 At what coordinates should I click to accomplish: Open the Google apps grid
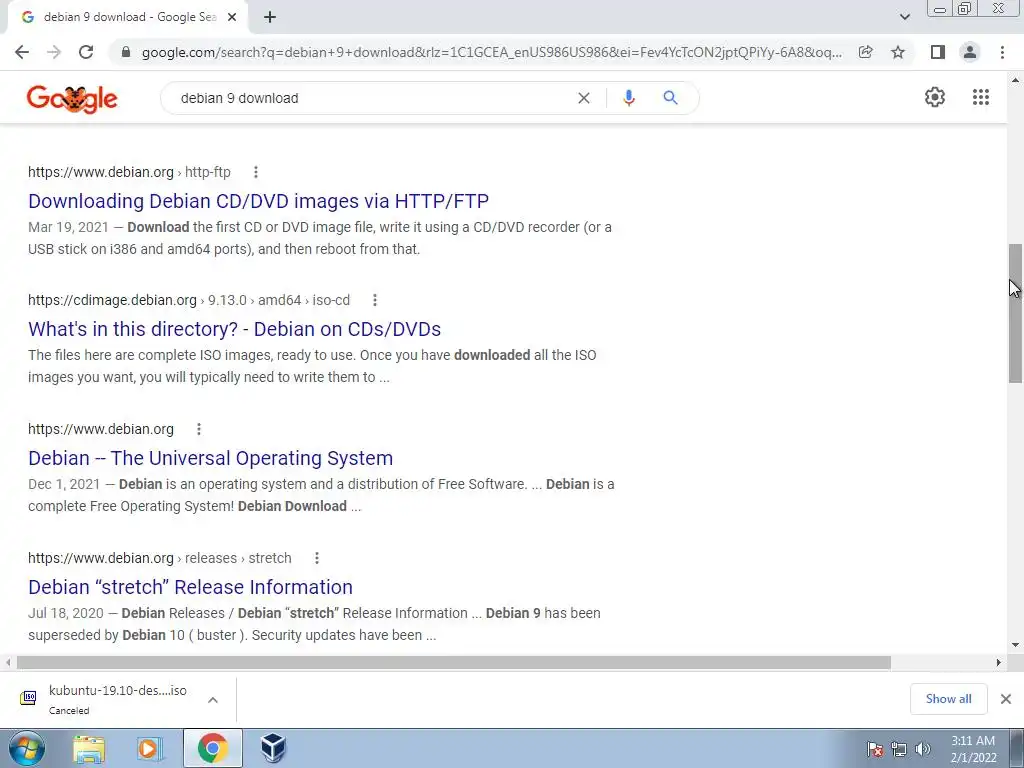[x=980, y=97]
